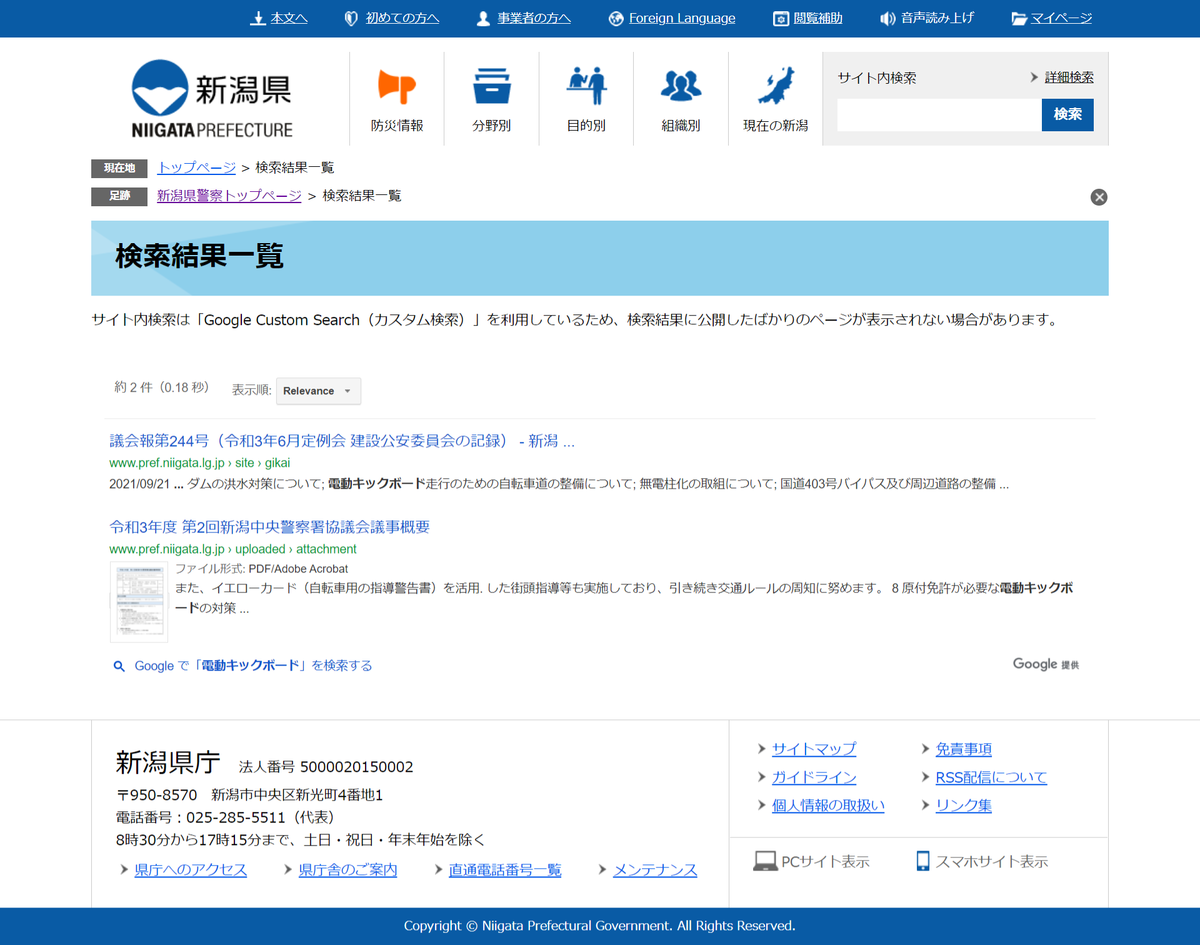Click the 法人番号 5000020150002 text
The height and width of the screenshot is (945, 1200).
[x=326, y=767]
